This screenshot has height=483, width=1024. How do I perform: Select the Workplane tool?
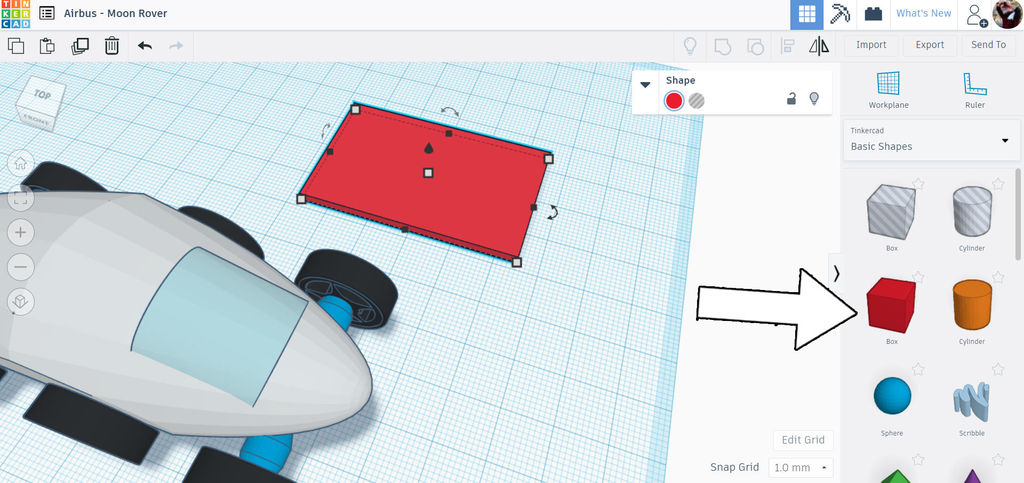click(x=888, y=90)
